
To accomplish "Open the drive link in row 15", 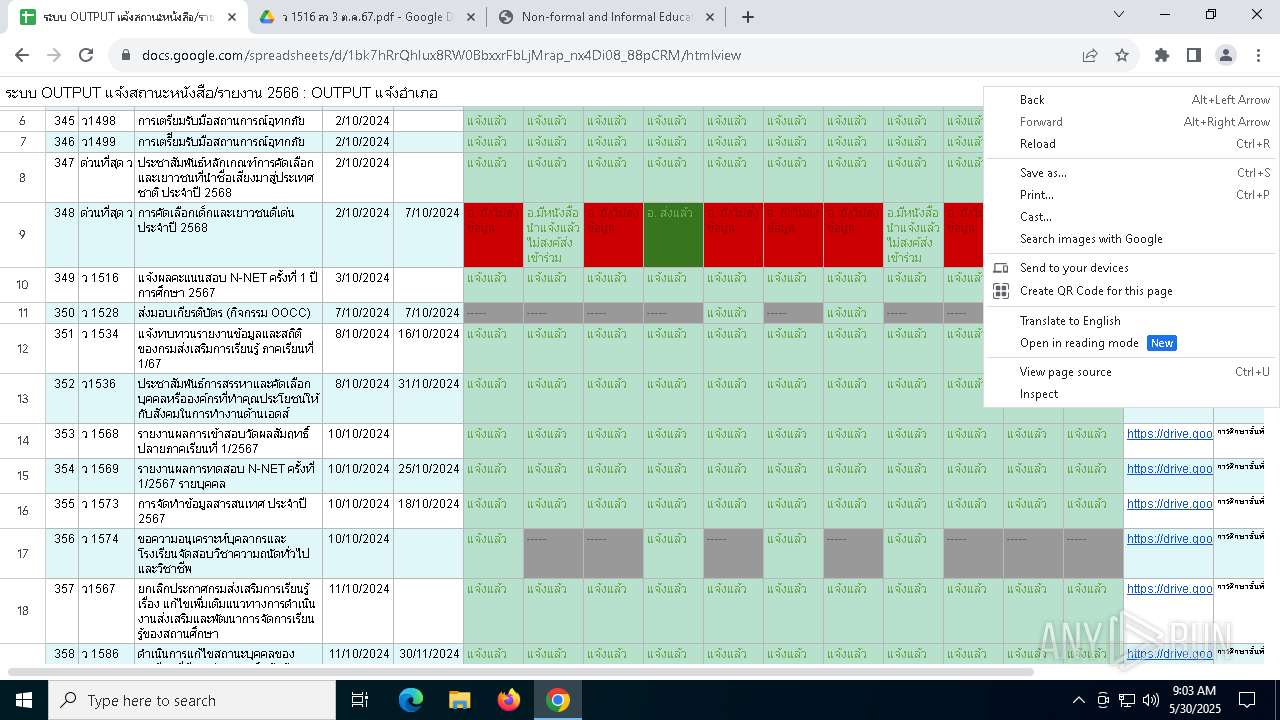I will click(x=1169, y=469).
